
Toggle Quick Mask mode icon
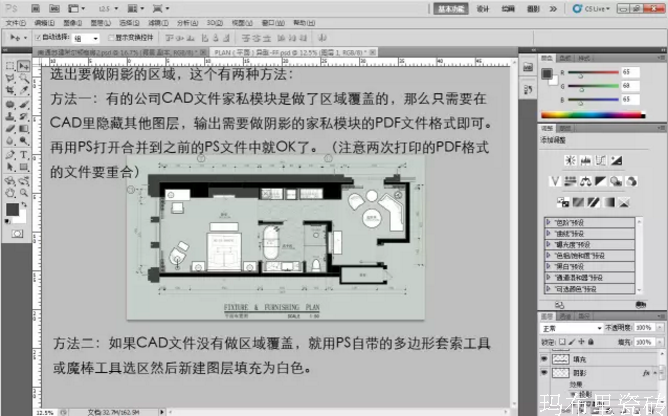pos(17,234)
